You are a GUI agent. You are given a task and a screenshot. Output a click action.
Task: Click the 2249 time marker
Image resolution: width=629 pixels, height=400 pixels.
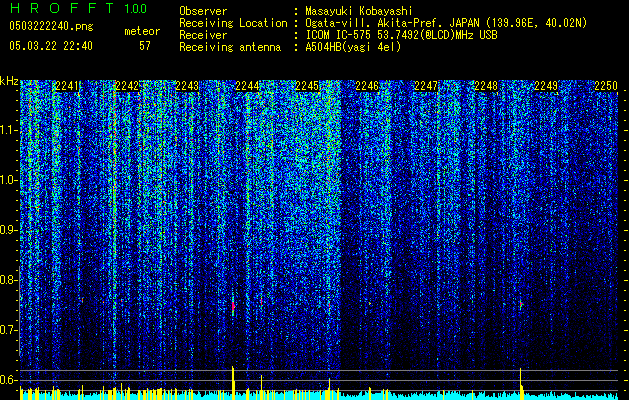tap(546, 86)
